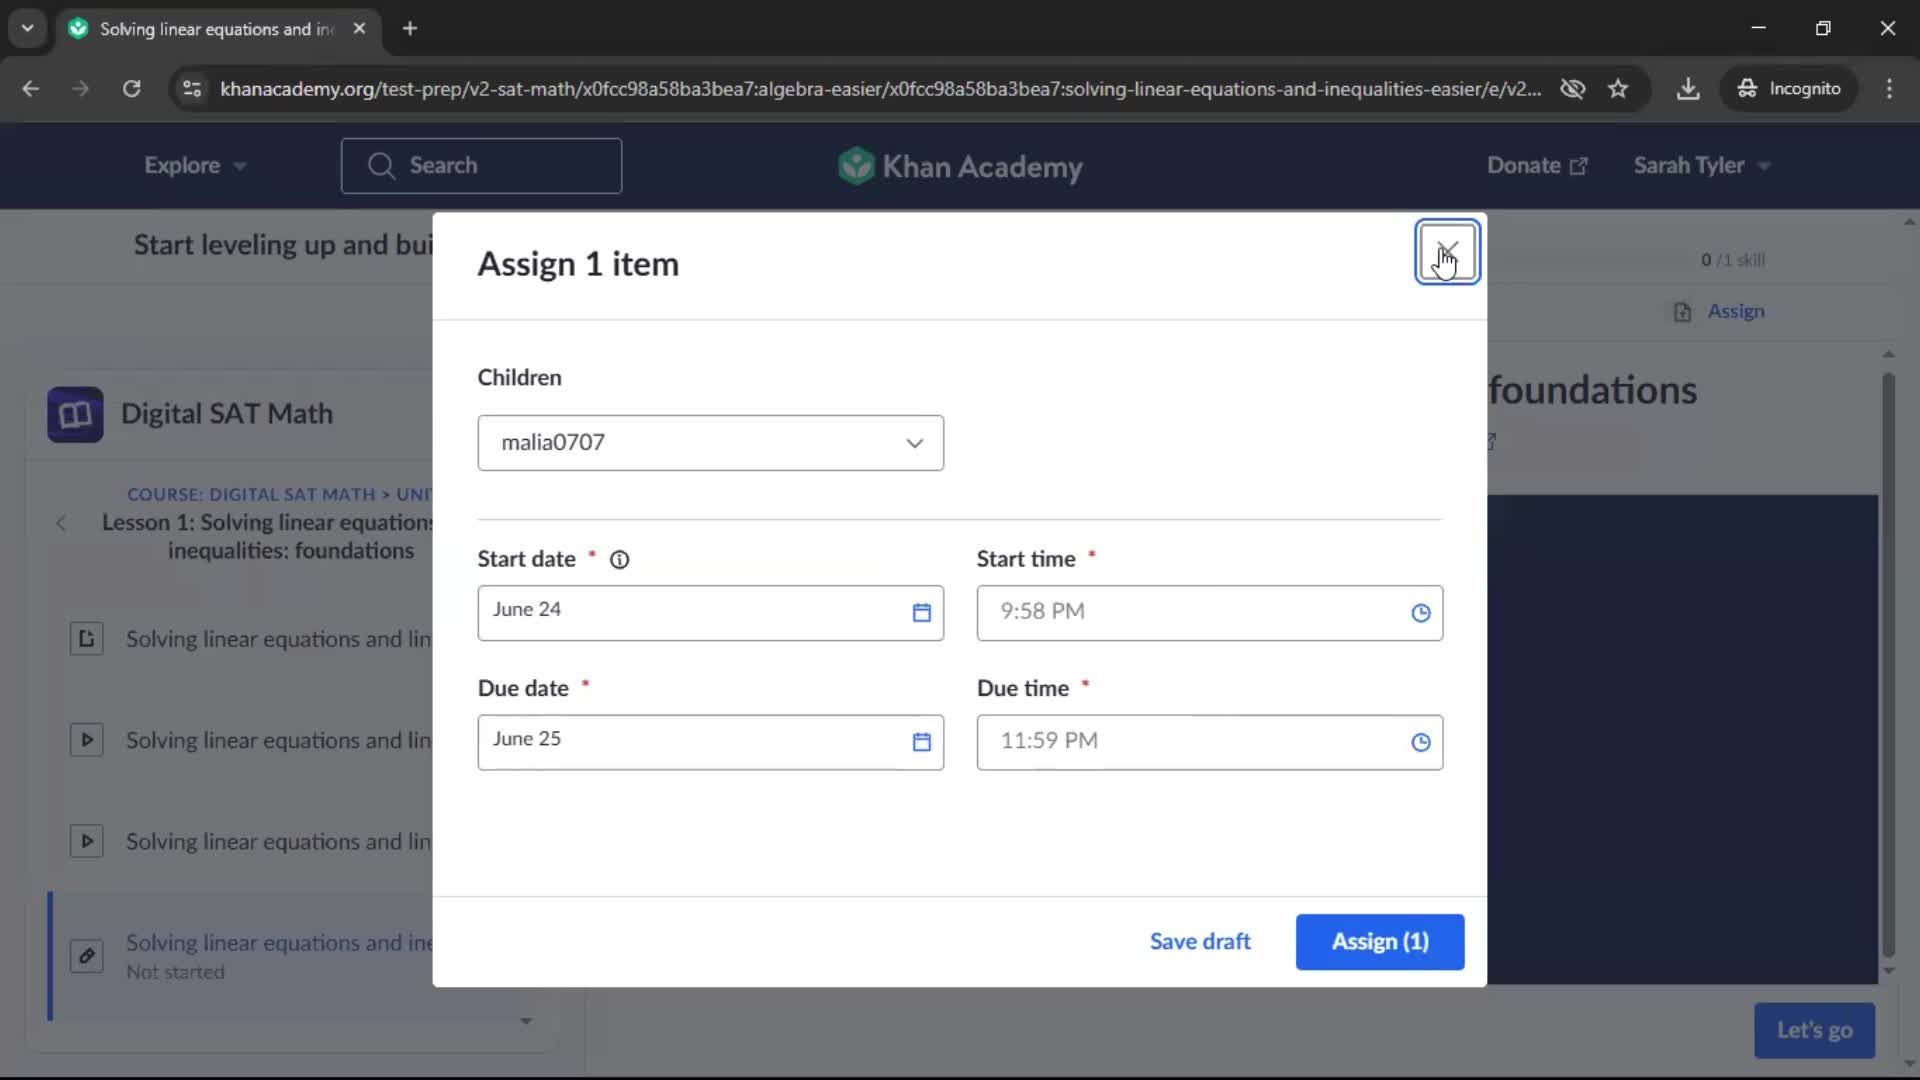Image resolution: width=1920 pixels, height=1080 pixels.
Task: Click the address bar URL
Action: coord(880,89)
